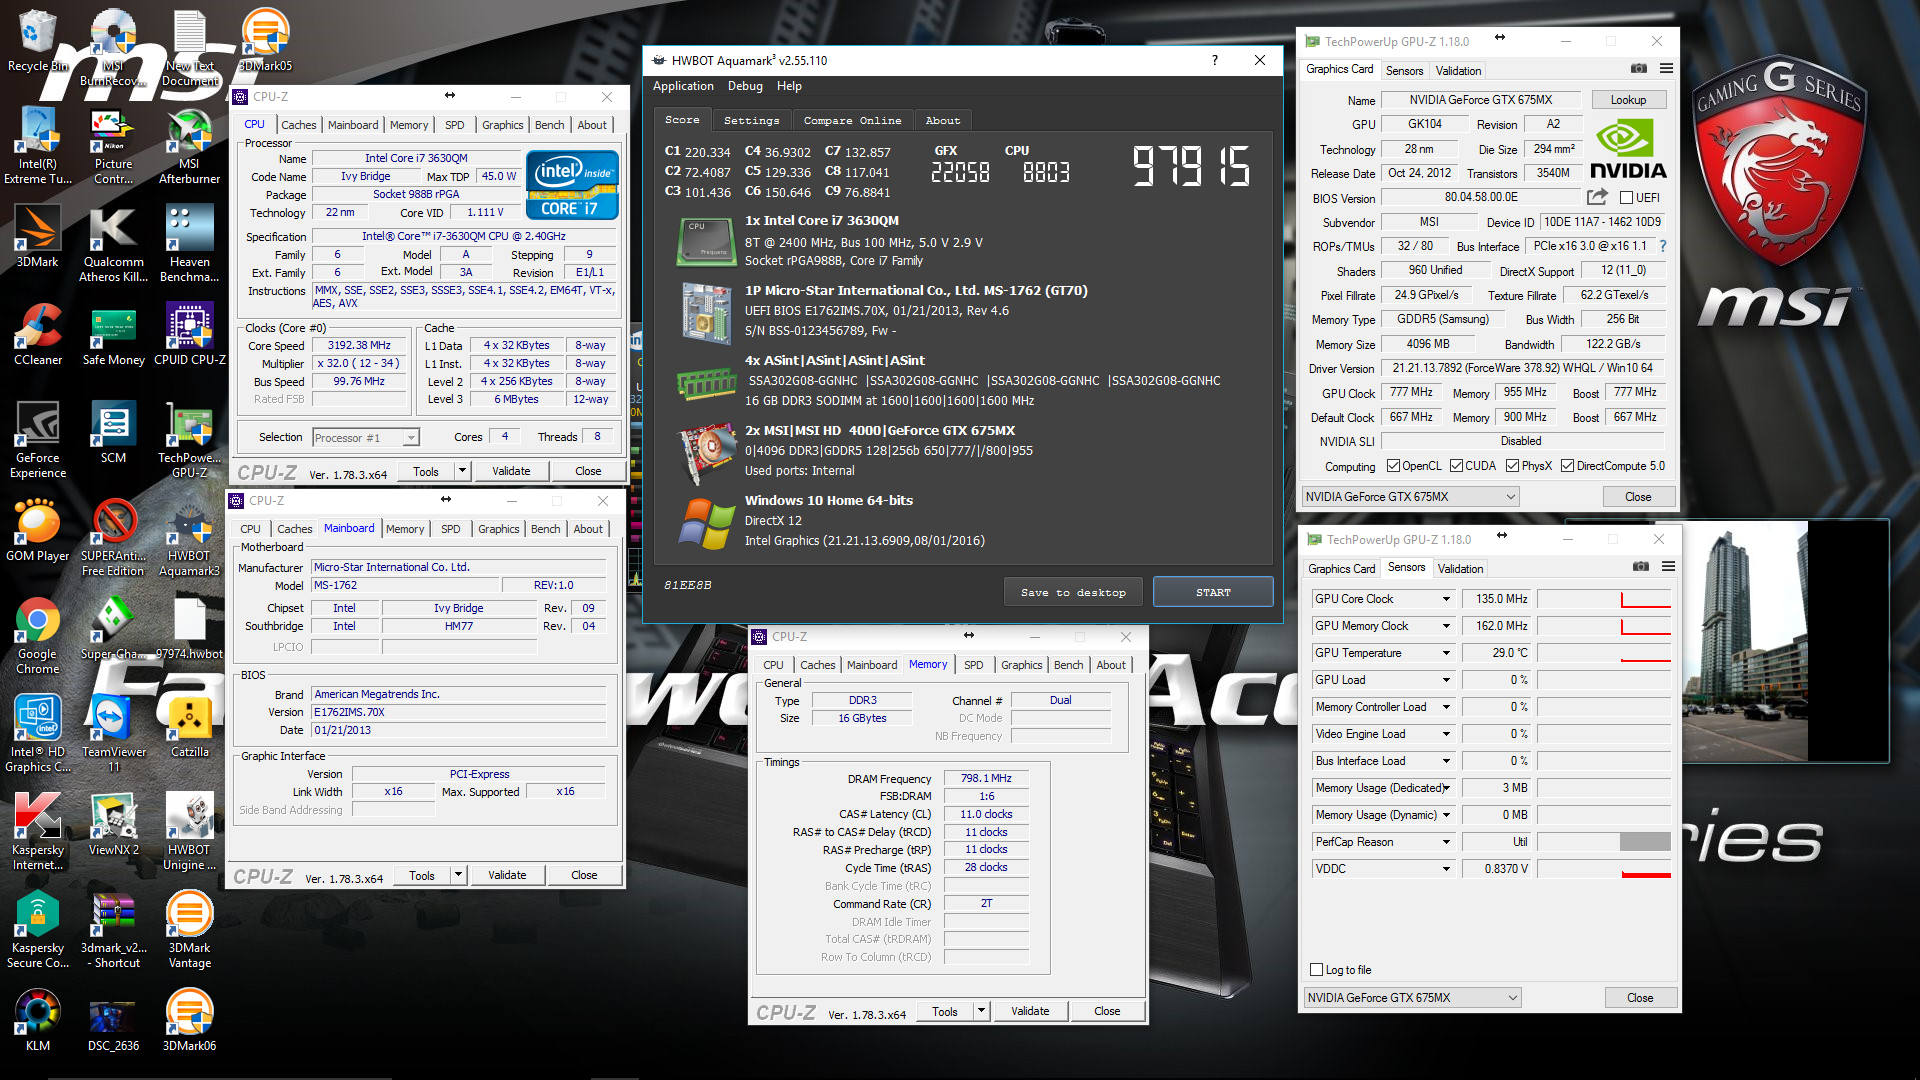Expand the GPU Temperature sensor dropdown
This screenshot has height=1080, width=1920.
tap(1445, 653)
